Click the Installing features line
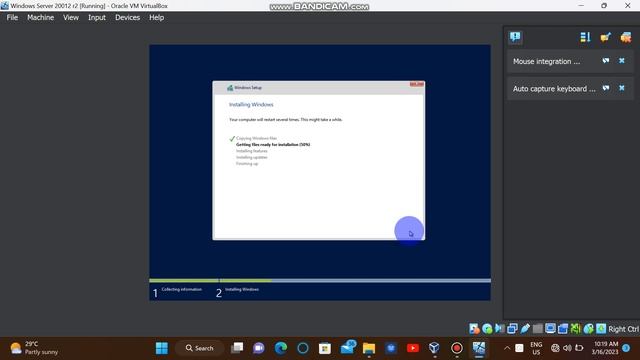The height and width of the screenshot is (360, 640). tap(251, 151)
